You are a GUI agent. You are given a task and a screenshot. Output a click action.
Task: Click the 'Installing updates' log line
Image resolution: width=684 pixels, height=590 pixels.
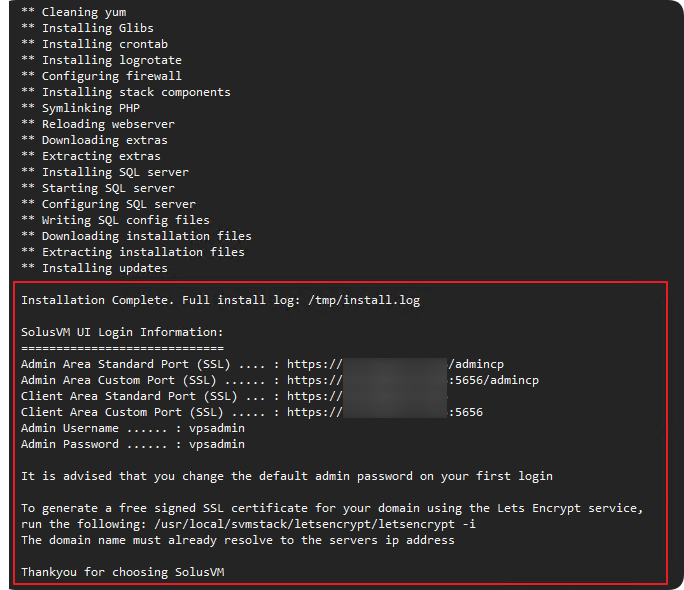click(x=95, y=268)
